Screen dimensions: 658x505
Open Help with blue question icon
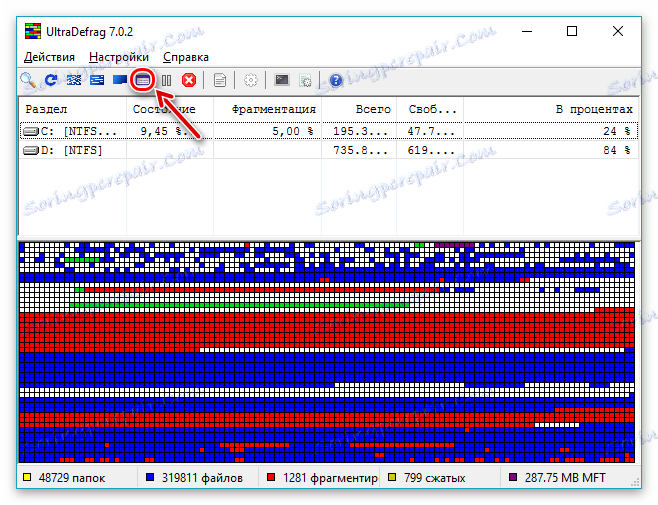[x=336, y=80]
